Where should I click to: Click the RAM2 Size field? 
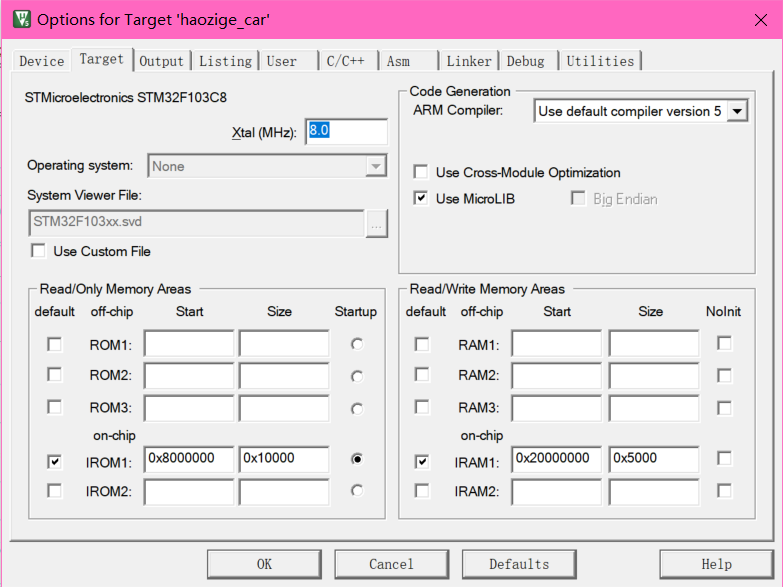(x=654, y=376)
